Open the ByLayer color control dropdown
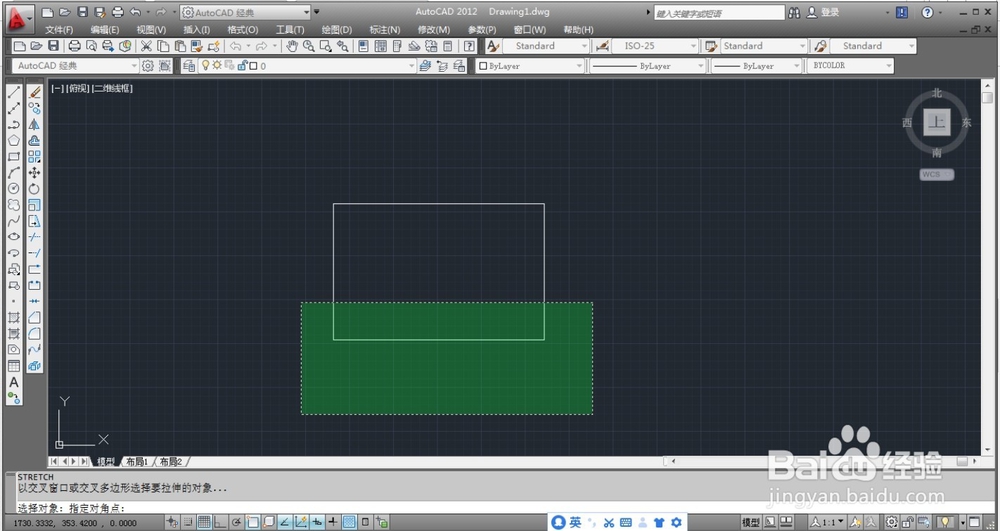 click(529, 66)
